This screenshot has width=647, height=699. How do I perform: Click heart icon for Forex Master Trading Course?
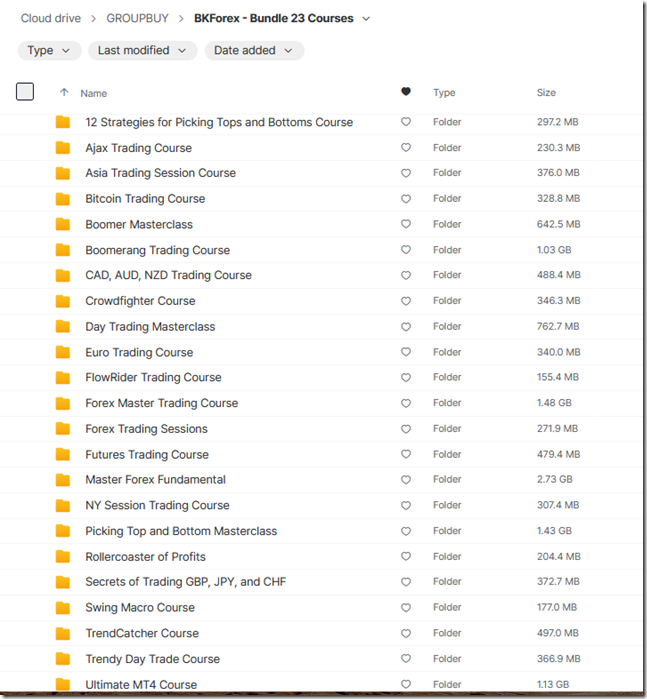point(406,403)
